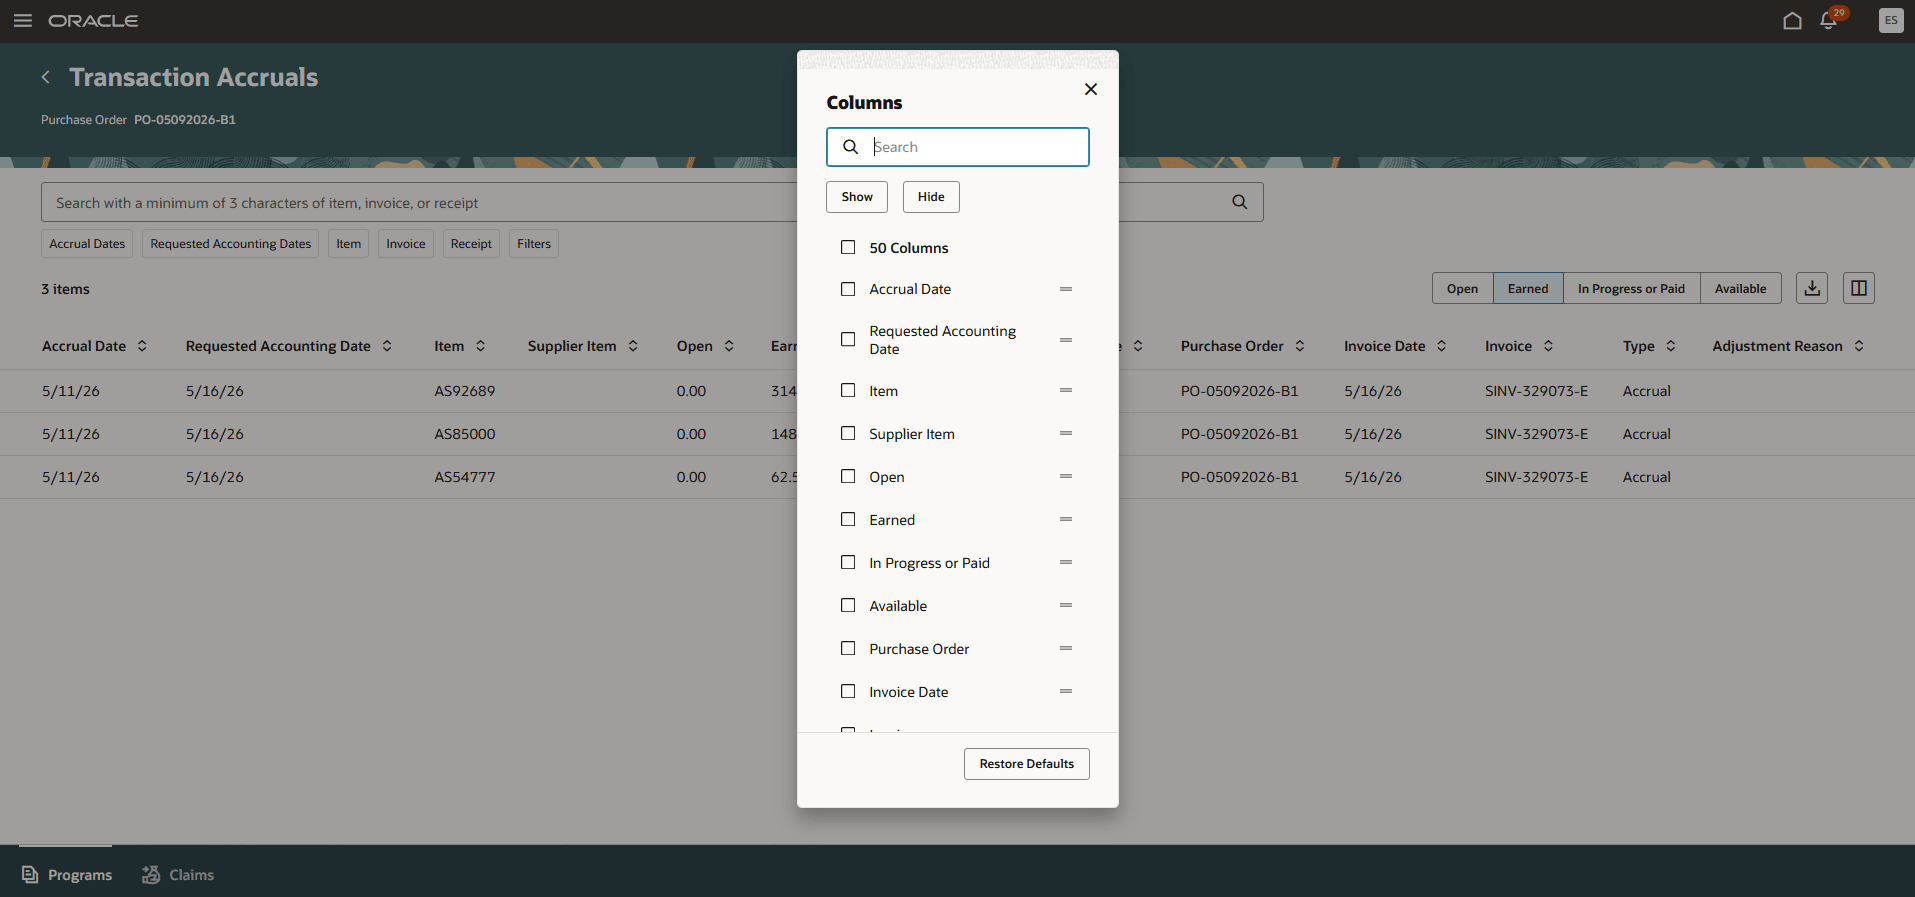Sort by Supplier Item arrows
This screenshot has width=1915, height=897.
click(633, 346)
